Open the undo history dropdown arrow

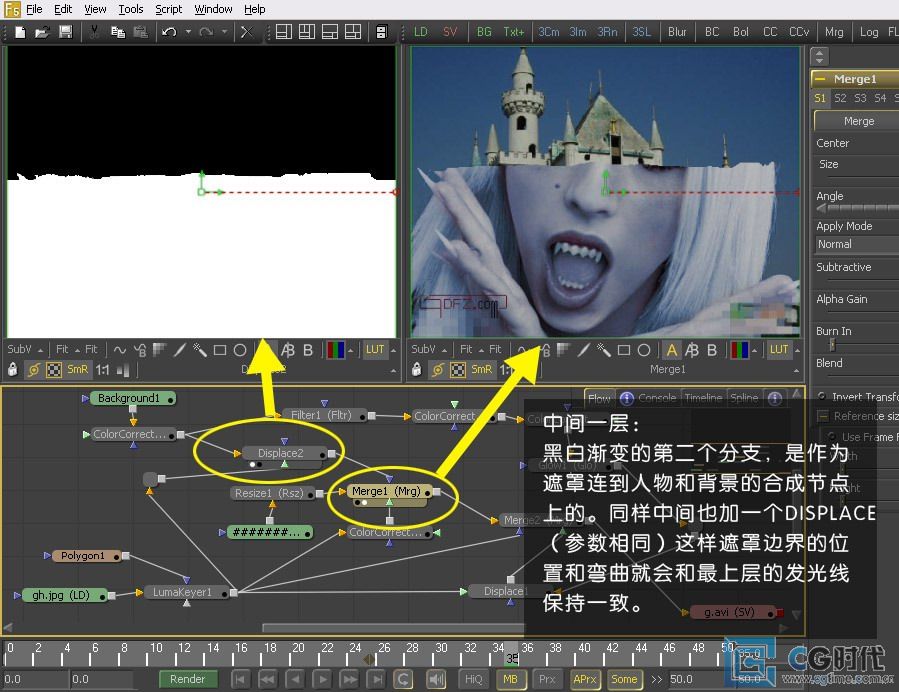(187, 32)
